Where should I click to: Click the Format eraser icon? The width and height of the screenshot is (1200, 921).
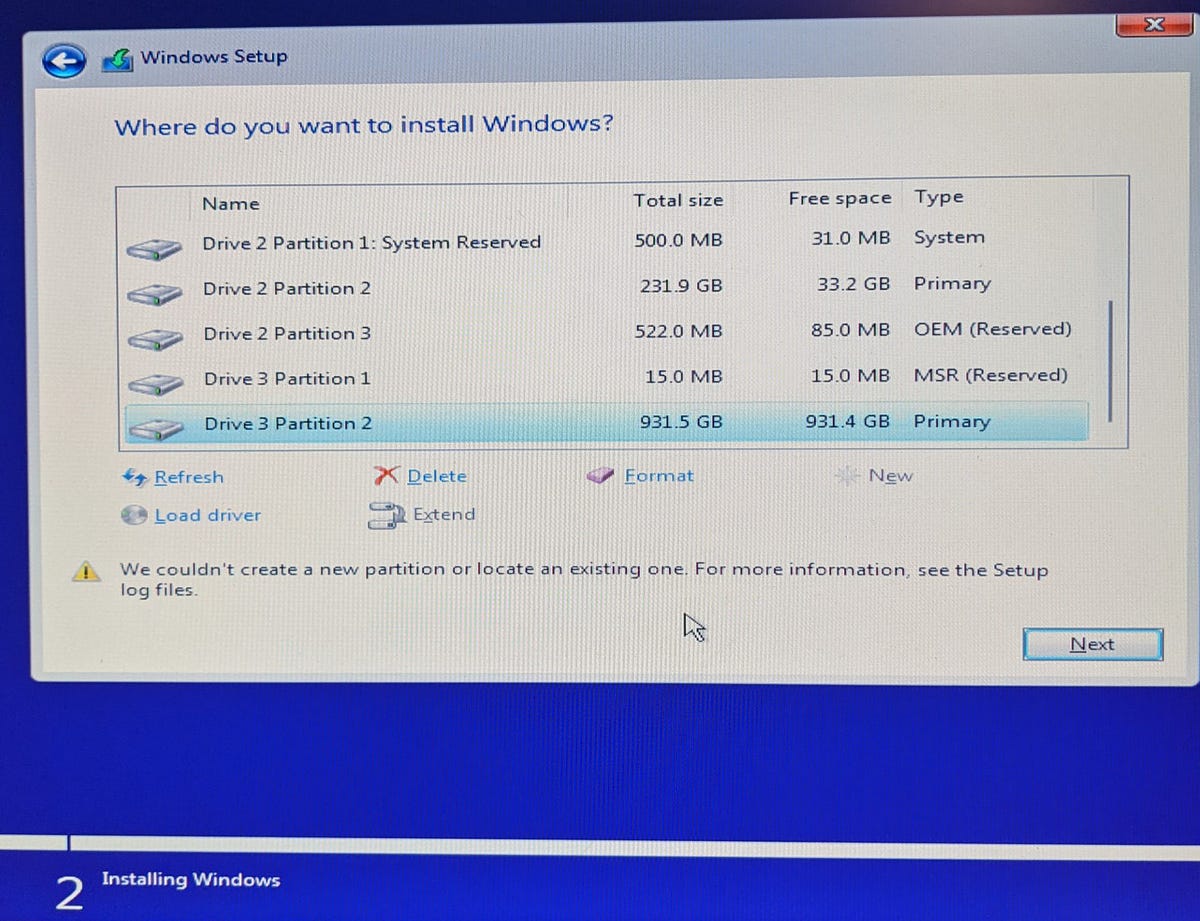point(601,476)
